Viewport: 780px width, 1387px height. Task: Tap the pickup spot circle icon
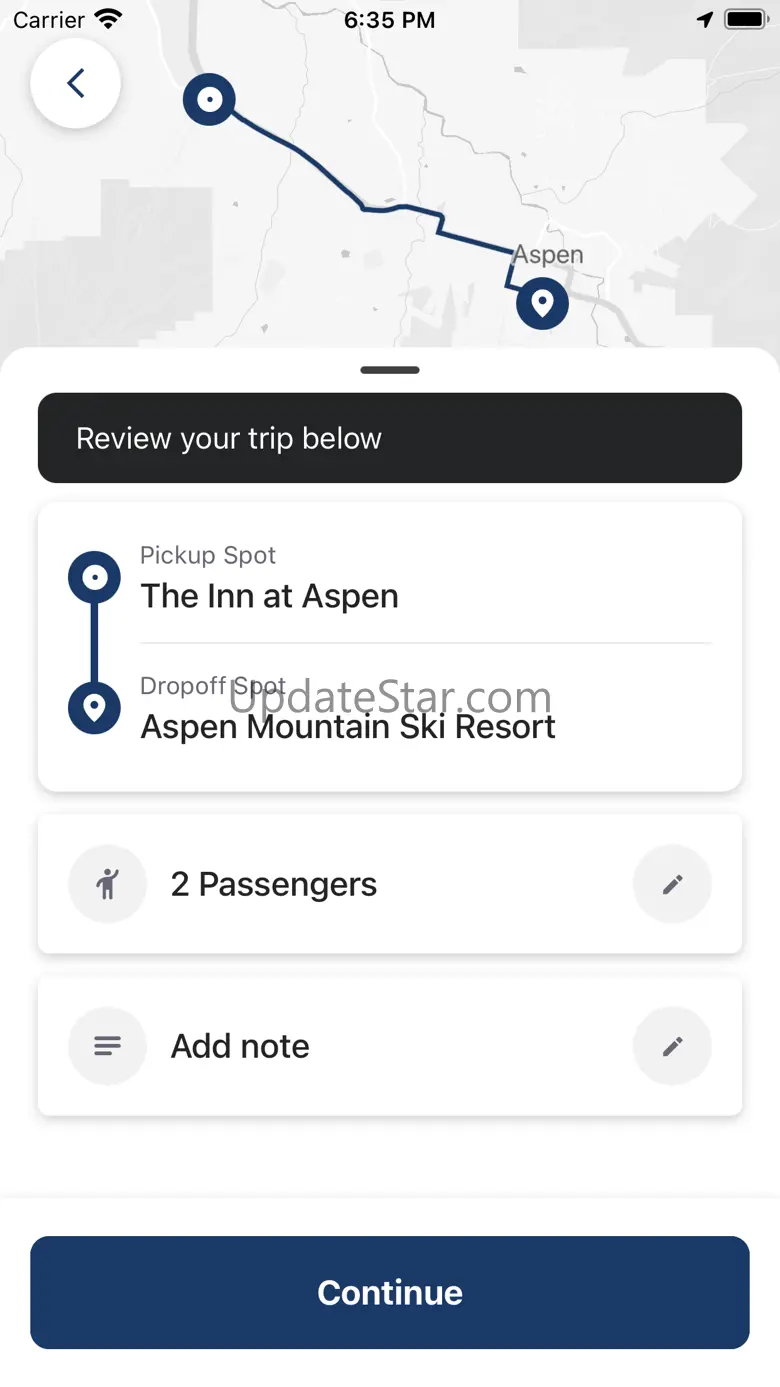click(94, 578)
